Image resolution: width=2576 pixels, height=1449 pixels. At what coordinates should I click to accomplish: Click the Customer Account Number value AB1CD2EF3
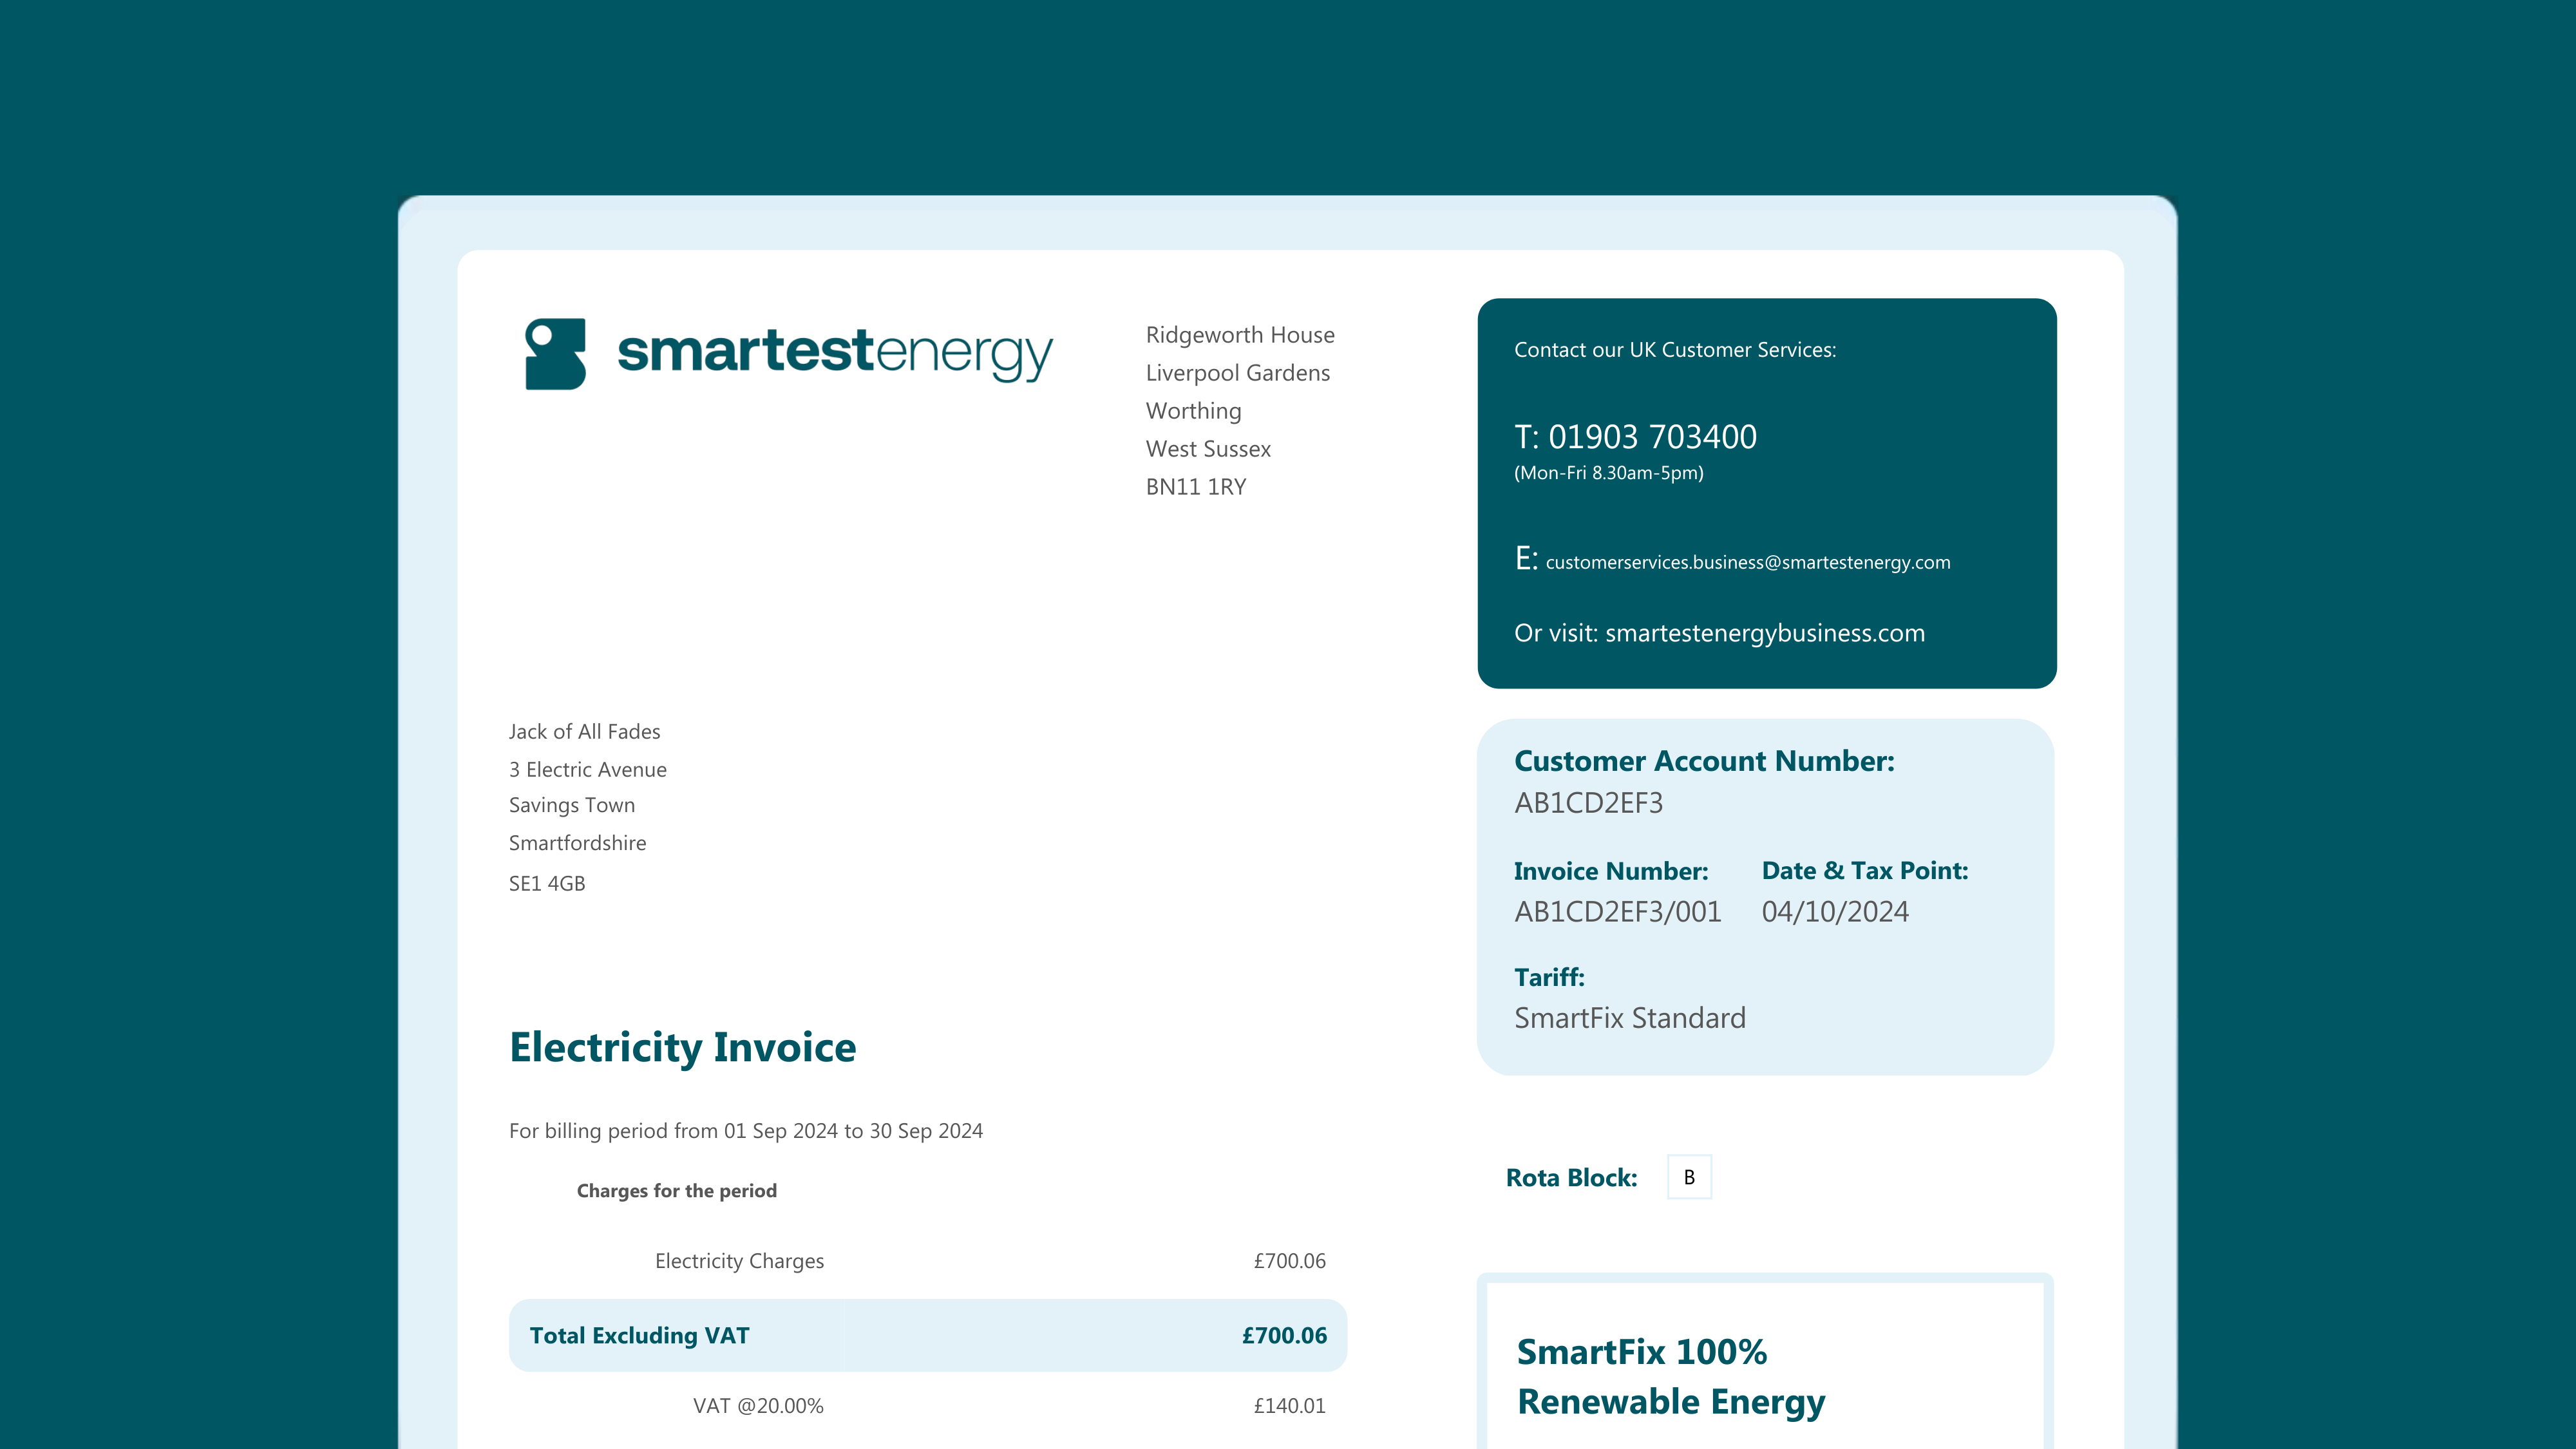[x=1588, y=803]
